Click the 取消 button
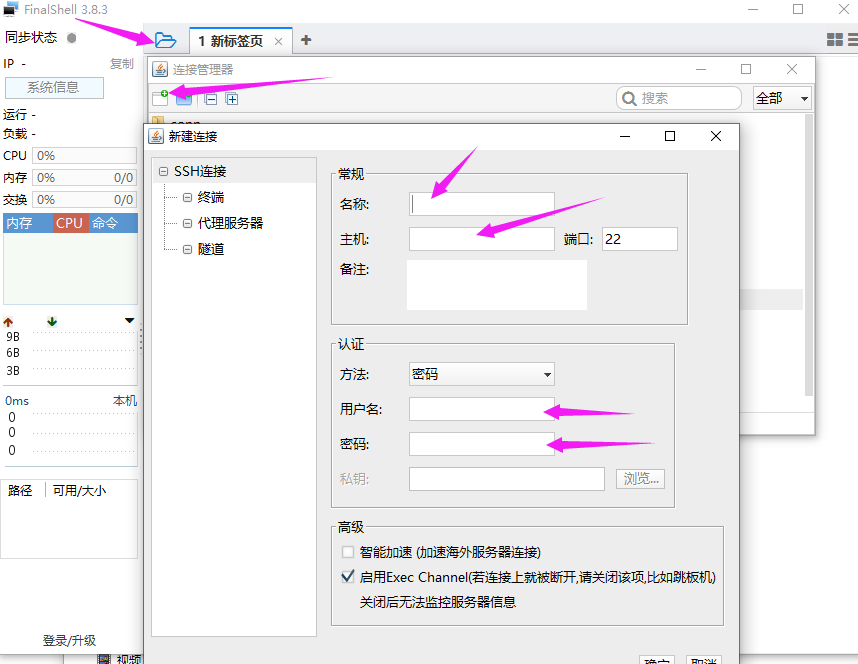The height and width of the screenshot is (664, 858). (704, 660)
